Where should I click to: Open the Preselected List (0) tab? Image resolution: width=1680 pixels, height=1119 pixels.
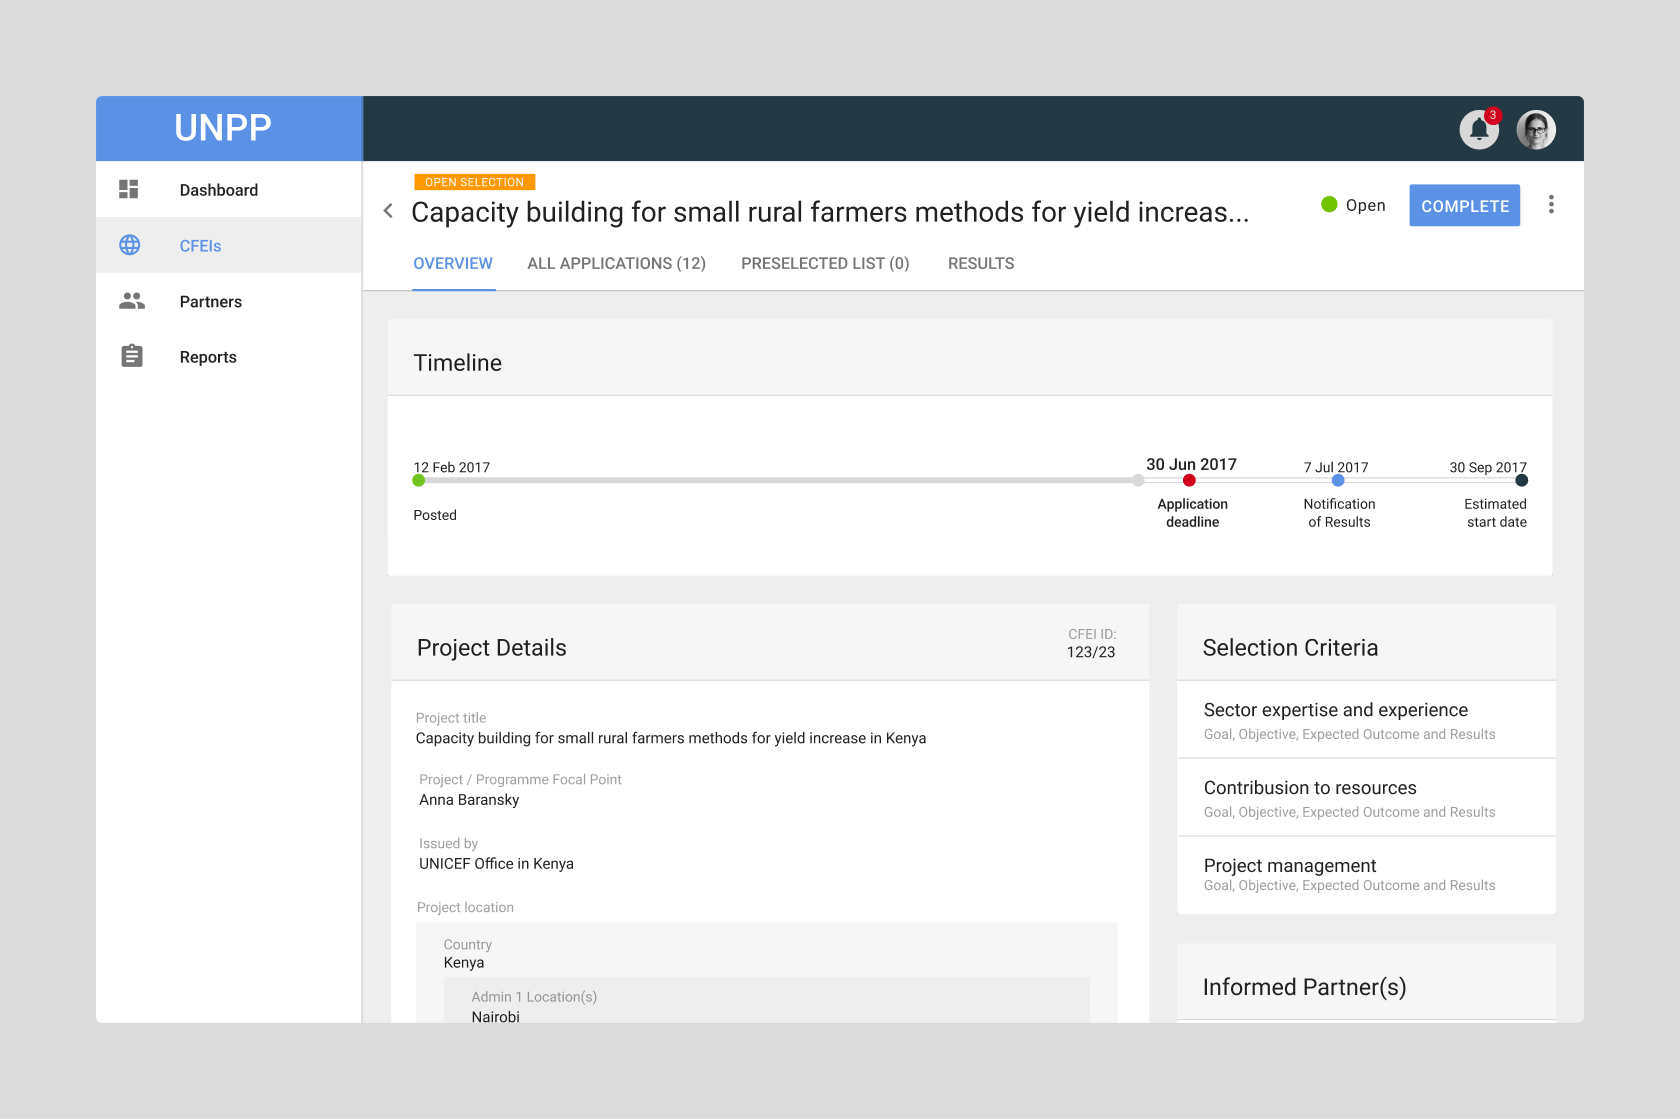tap(825, 263)
